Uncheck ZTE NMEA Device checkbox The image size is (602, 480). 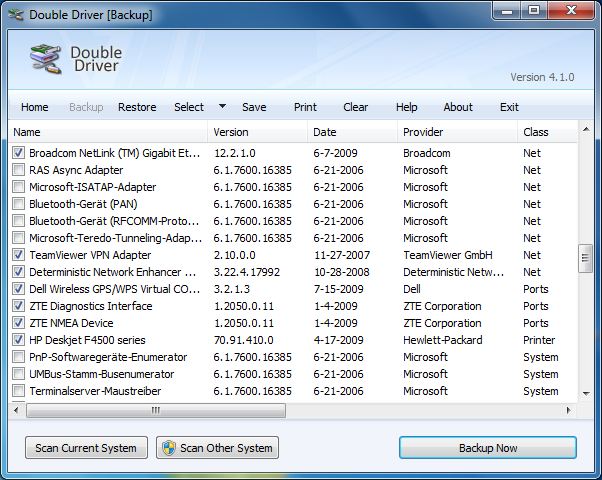(x=18, y=323)
